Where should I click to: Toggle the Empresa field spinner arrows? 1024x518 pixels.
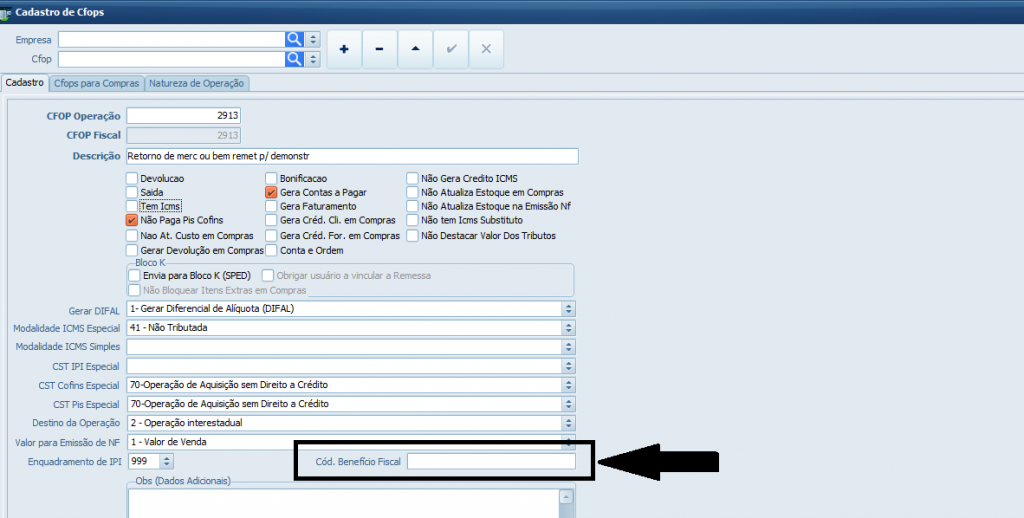[x=313, y=39]
